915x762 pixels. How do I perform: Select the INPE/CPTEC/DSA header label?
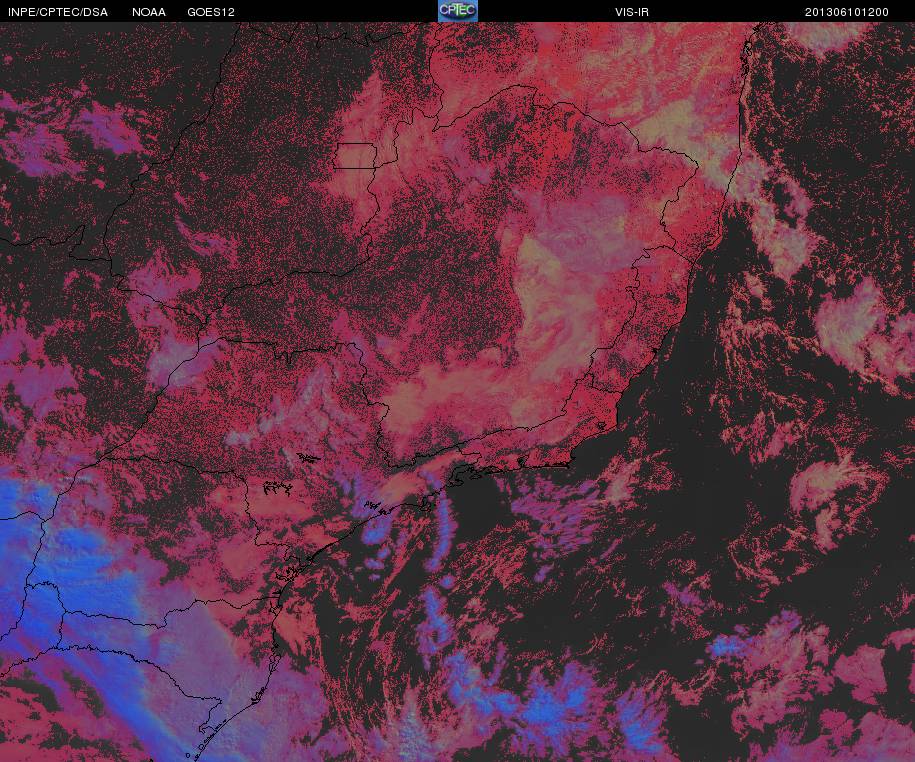pos(58,12)
